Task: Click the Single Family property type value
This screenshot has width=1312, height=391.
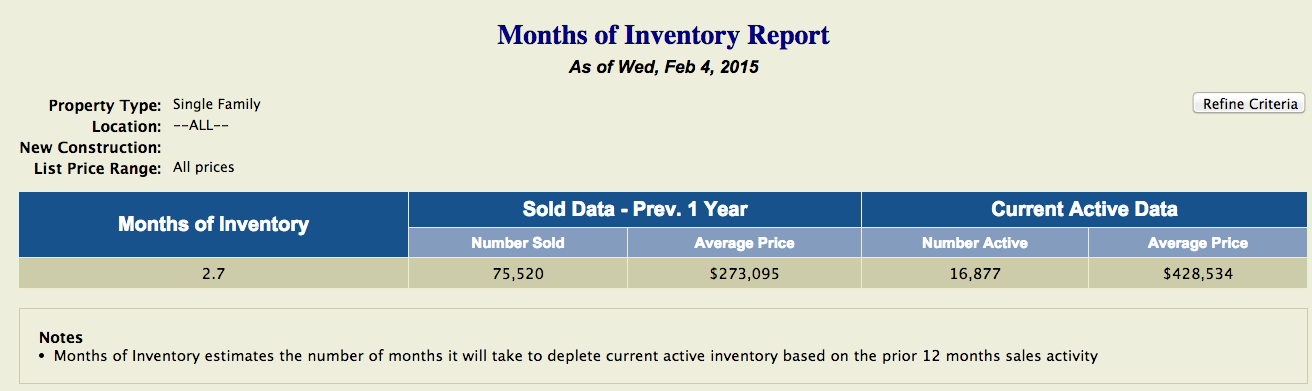Action: (217, 104)
